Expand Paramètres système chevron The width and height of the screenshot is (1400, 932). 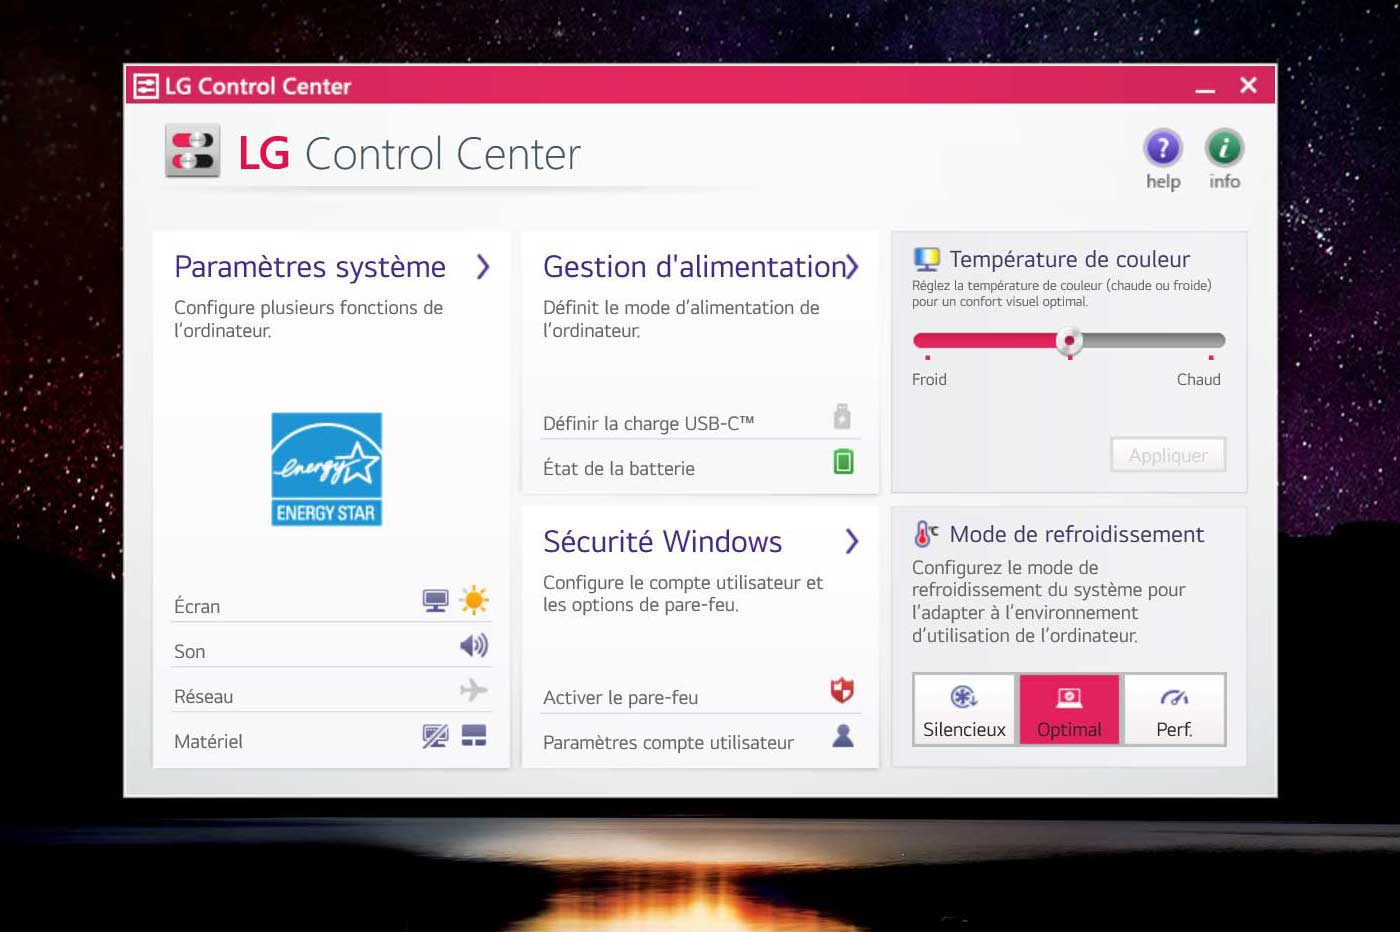coord(483,267)
